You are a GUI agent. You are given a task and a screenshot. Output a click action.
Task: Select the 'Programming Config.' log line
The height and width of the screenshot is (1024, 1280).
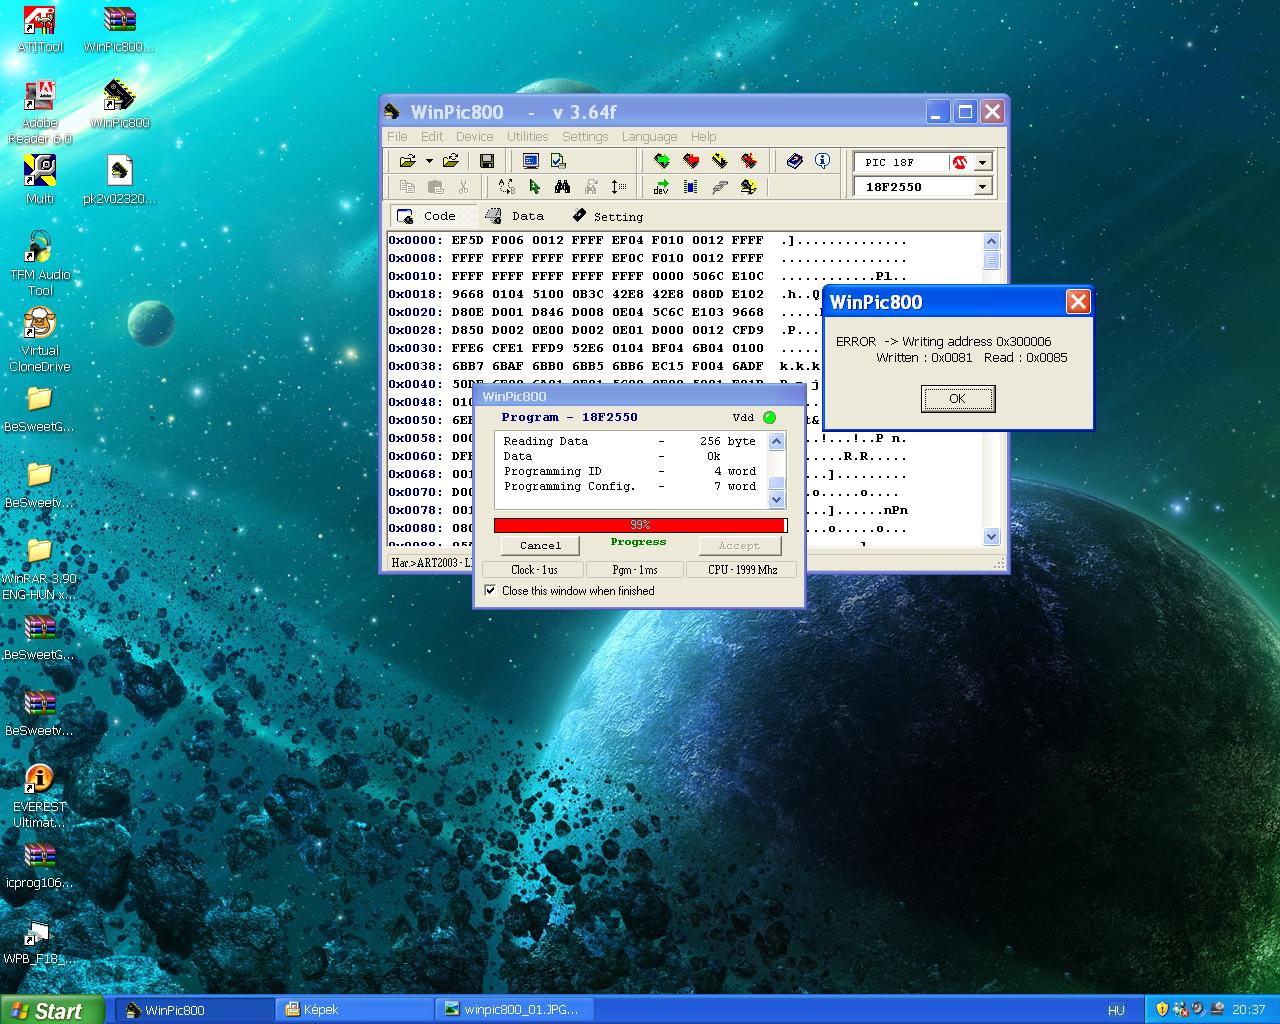630,487
